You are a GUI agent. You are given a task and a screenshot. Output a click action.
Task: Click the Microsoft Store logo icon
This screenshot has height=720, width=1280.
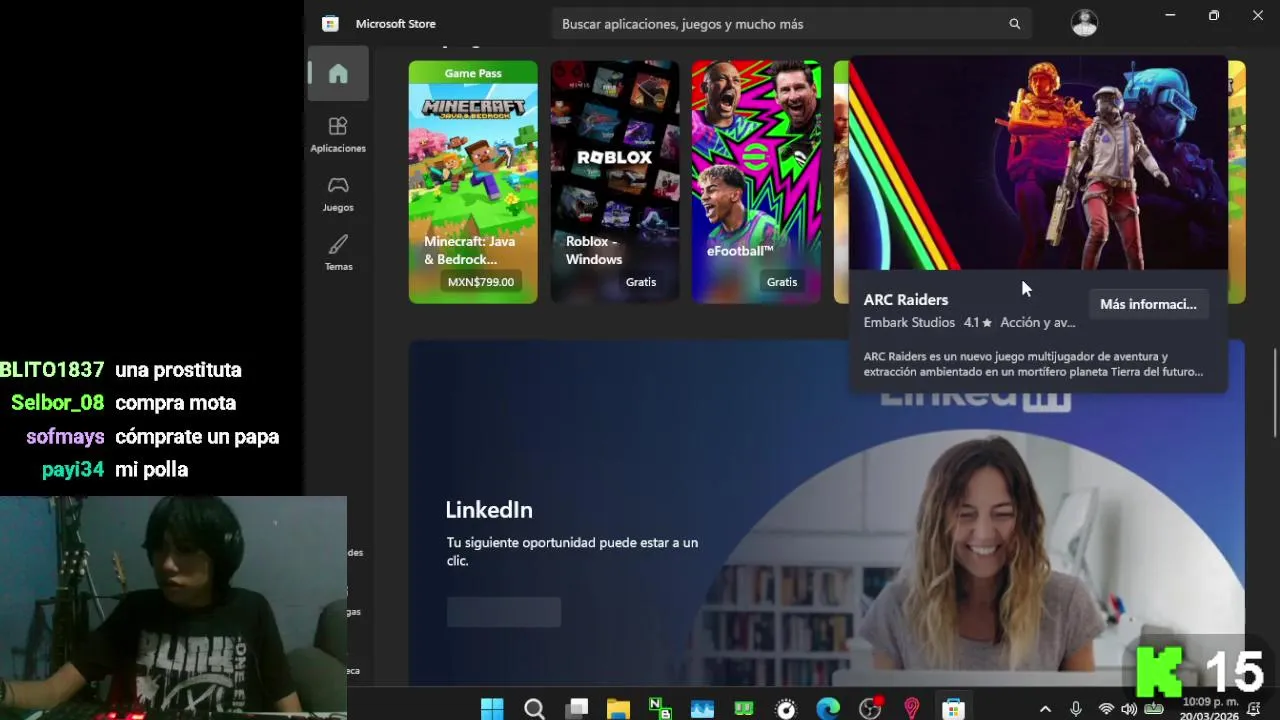(330, 24)
